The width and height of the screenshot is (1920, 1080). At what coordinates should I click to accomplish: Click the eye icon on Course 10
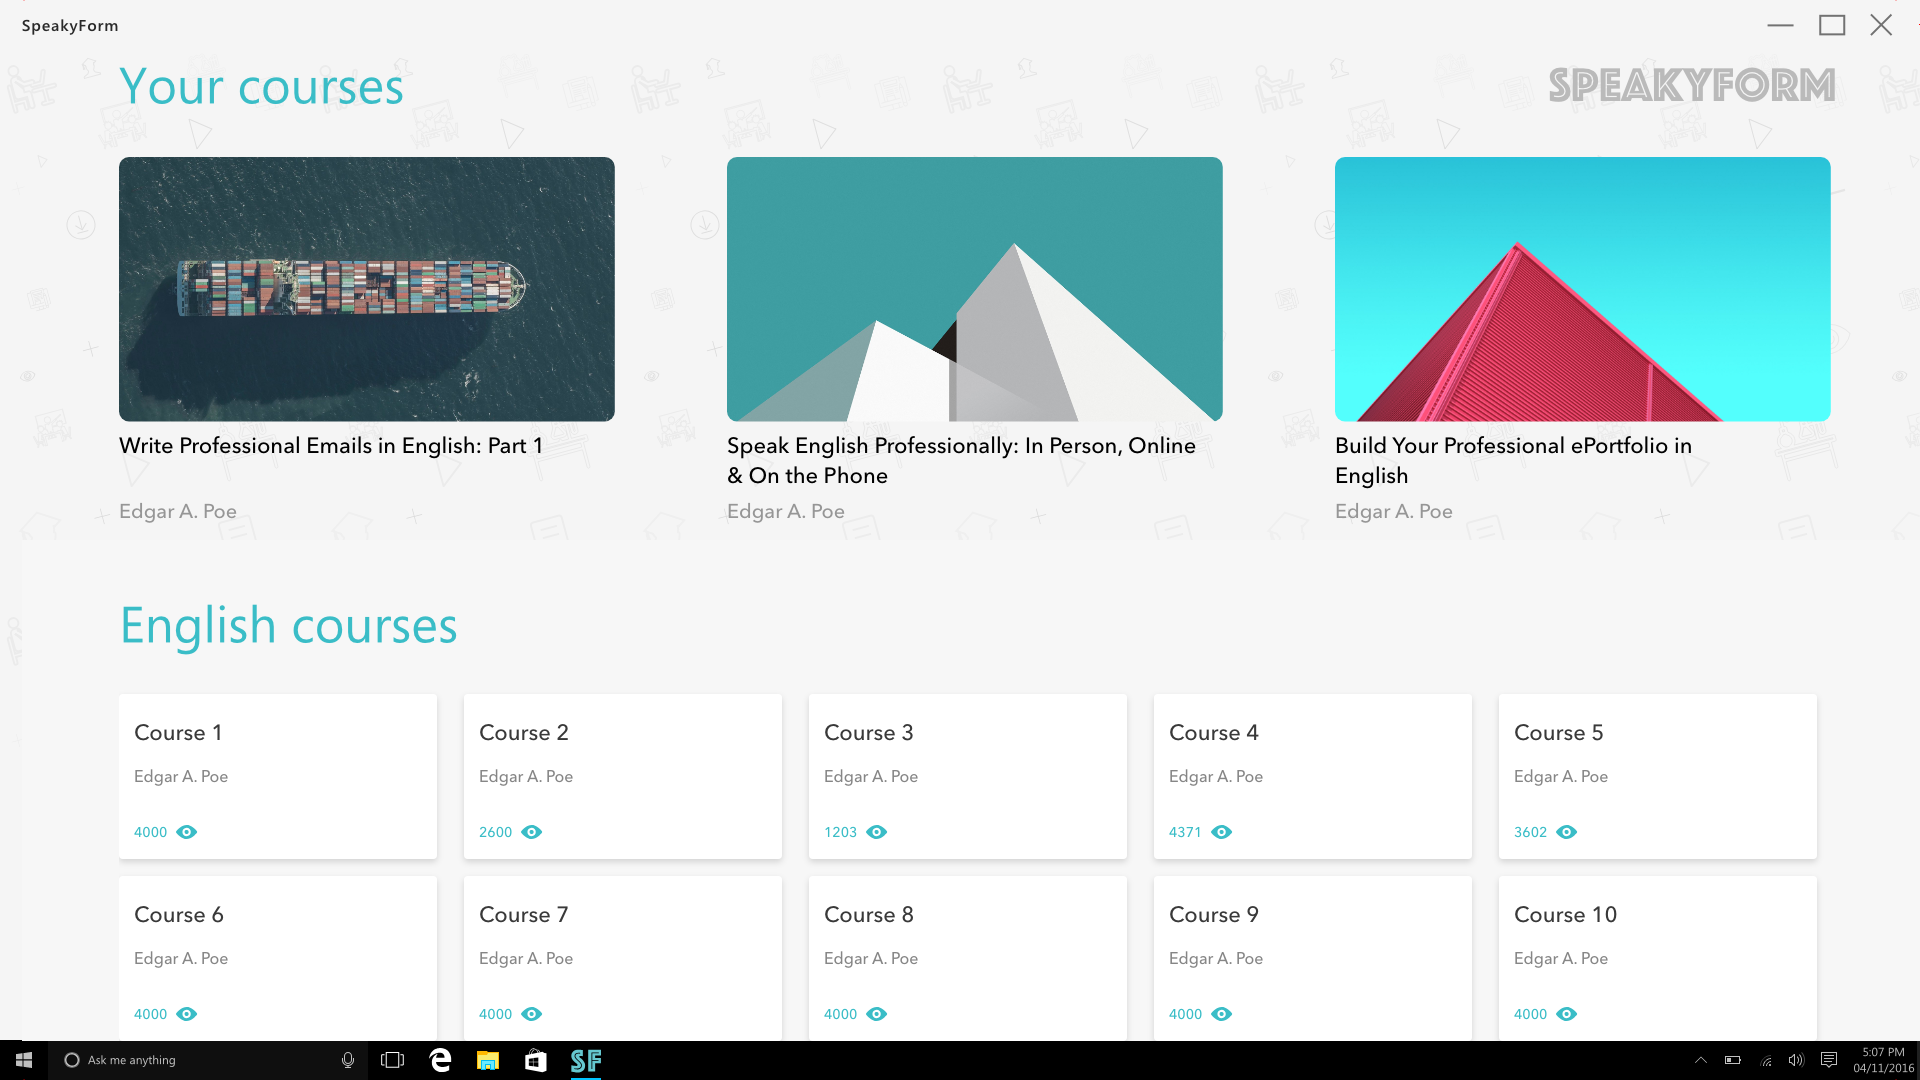pos(1567,1014)
